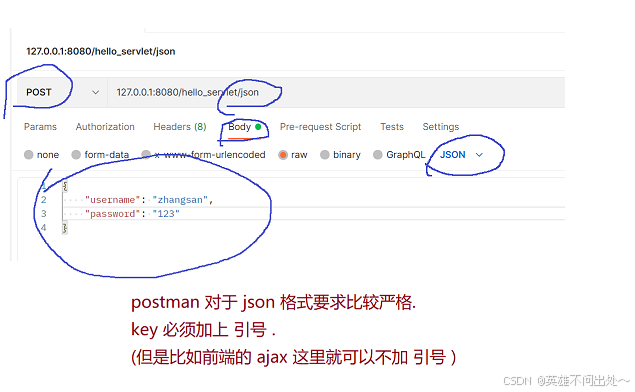Select the raw body radio button
The width and height of the screenshot is (635, 392).
point(283,155)
